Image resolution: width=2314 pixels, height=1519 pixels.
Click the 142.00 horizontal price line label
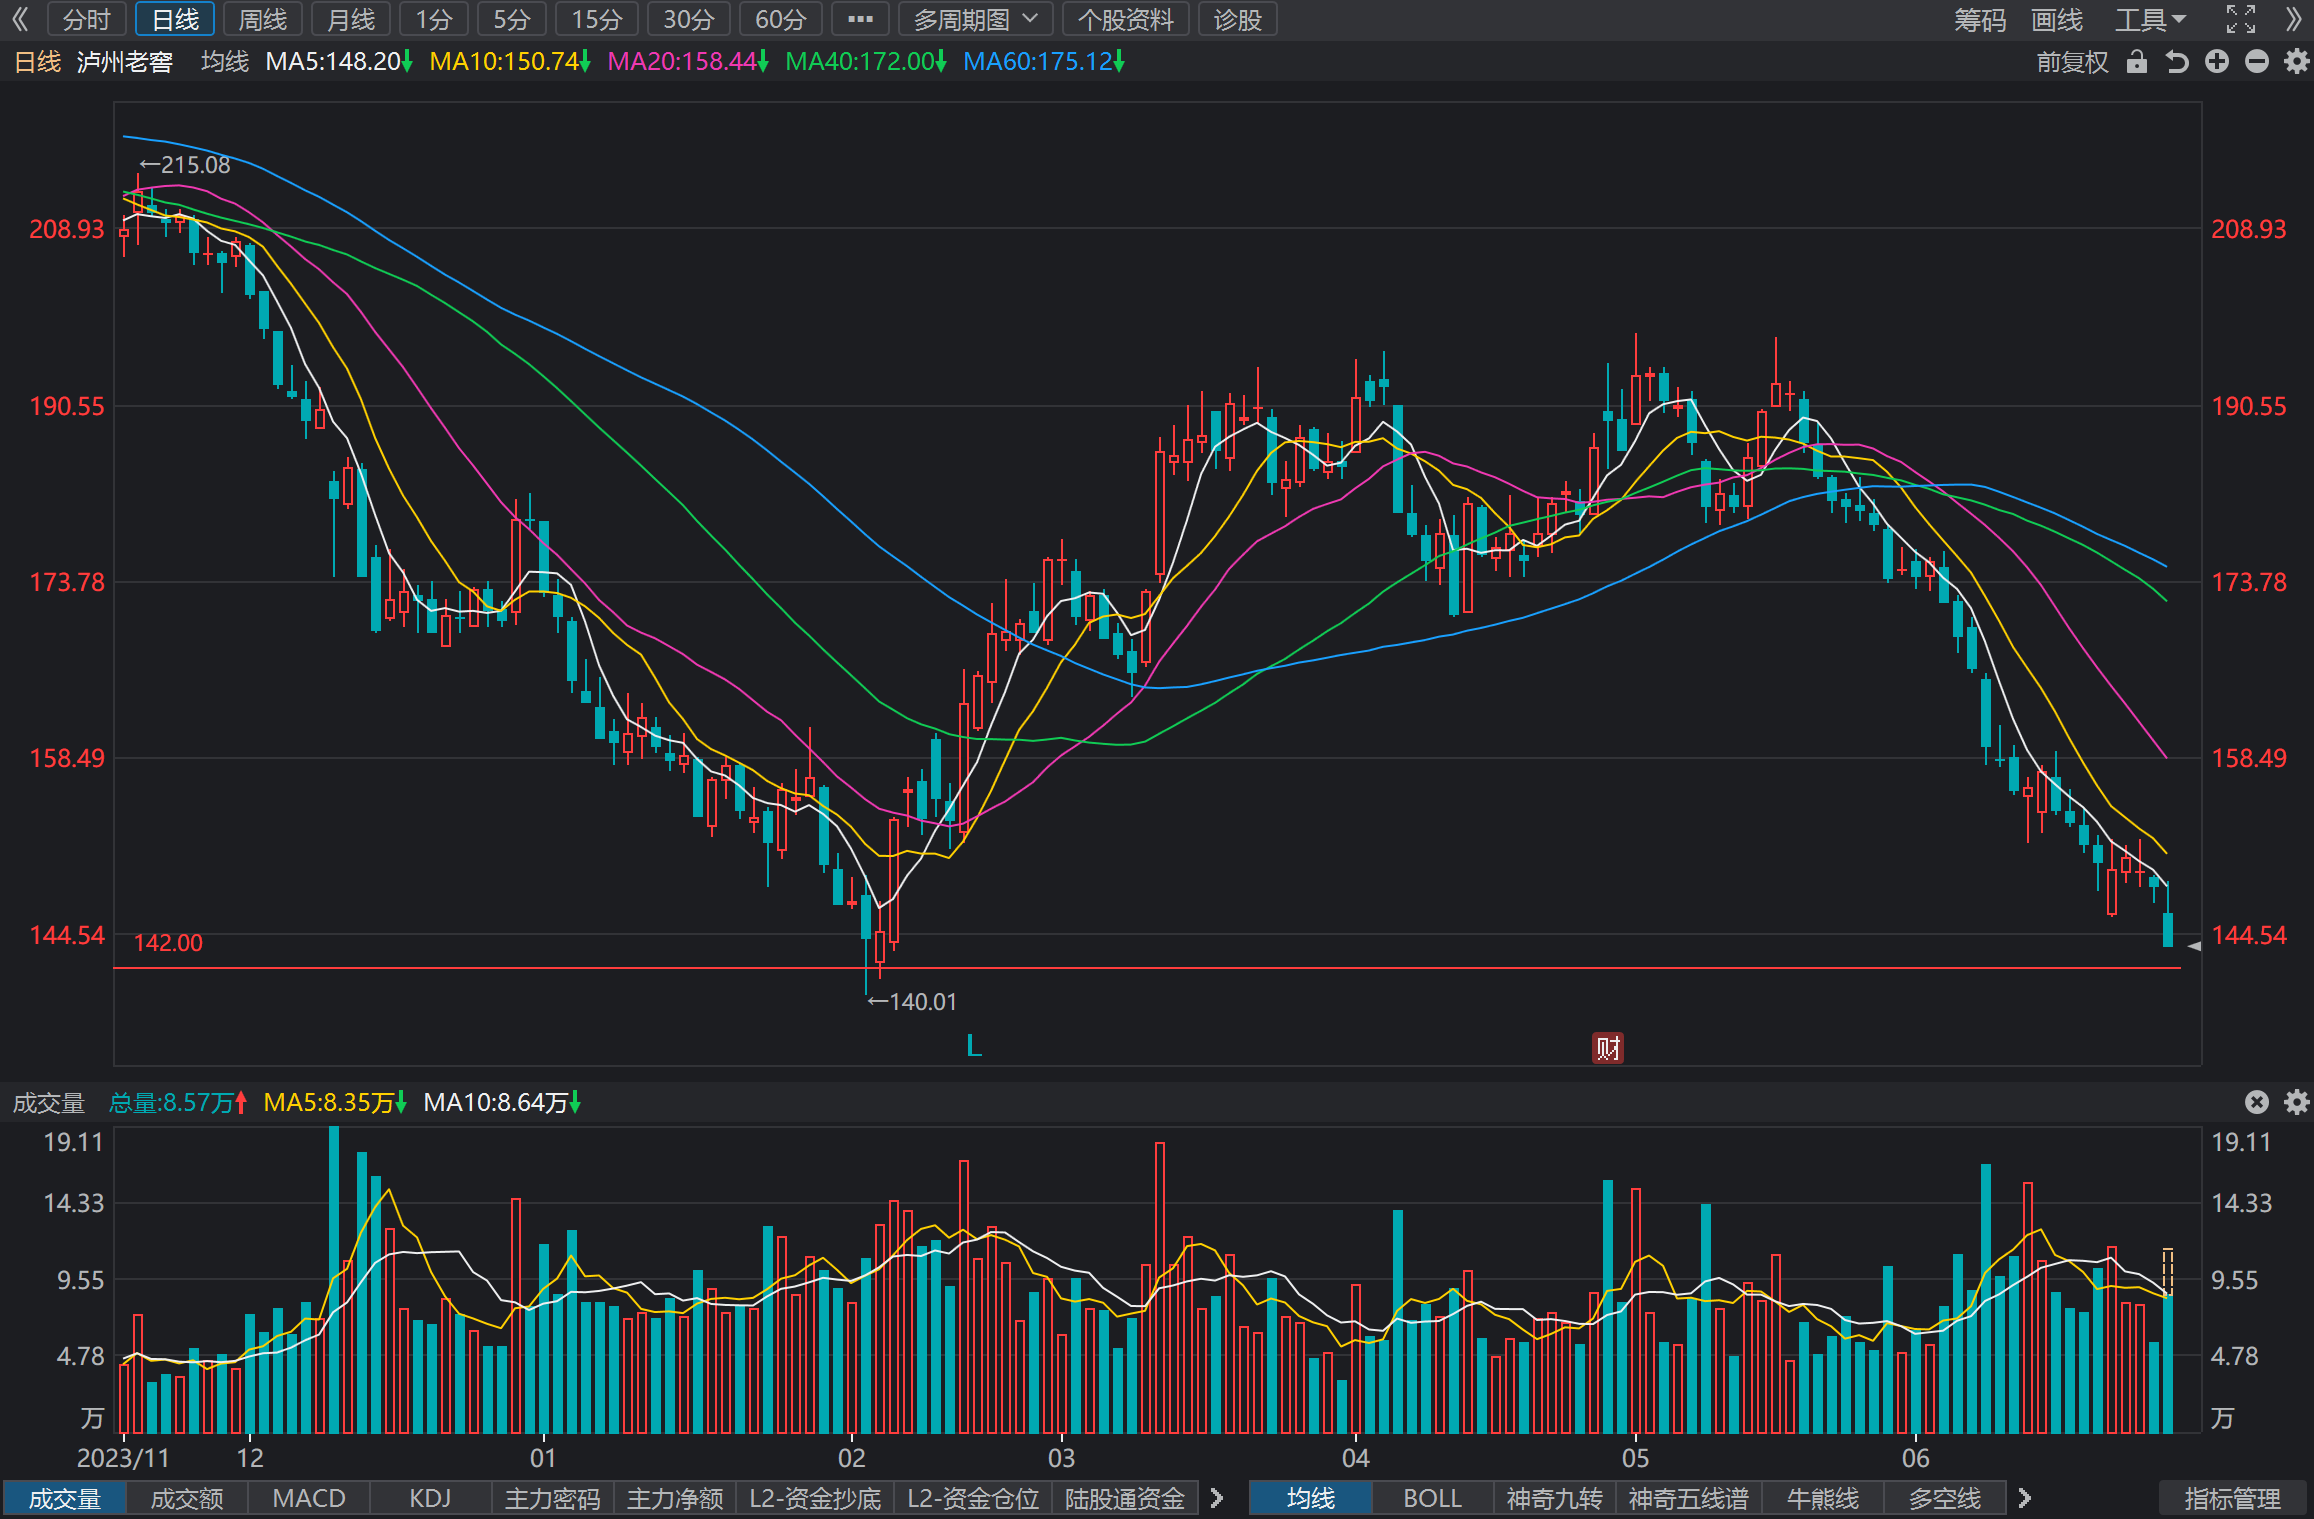[x=168, y=943]
